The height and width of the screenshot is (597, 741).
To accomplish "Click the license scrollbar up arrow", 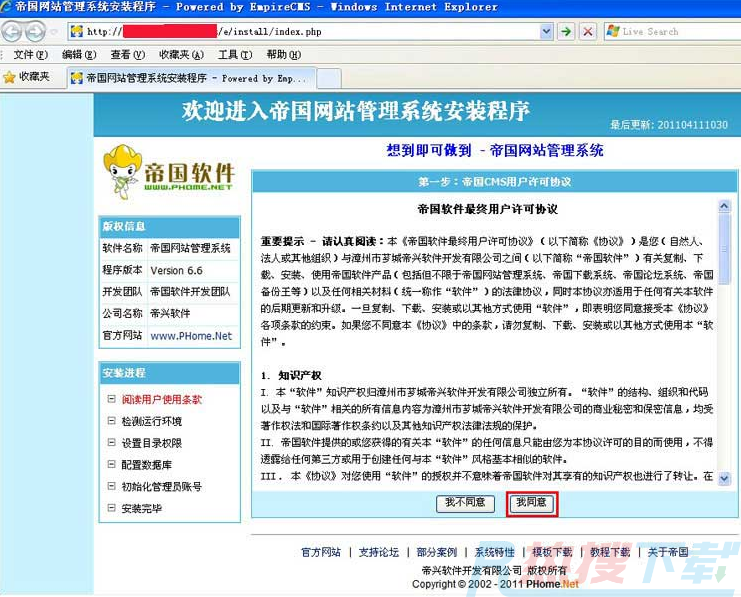I will pyautogui.click(x=724, y=206).
